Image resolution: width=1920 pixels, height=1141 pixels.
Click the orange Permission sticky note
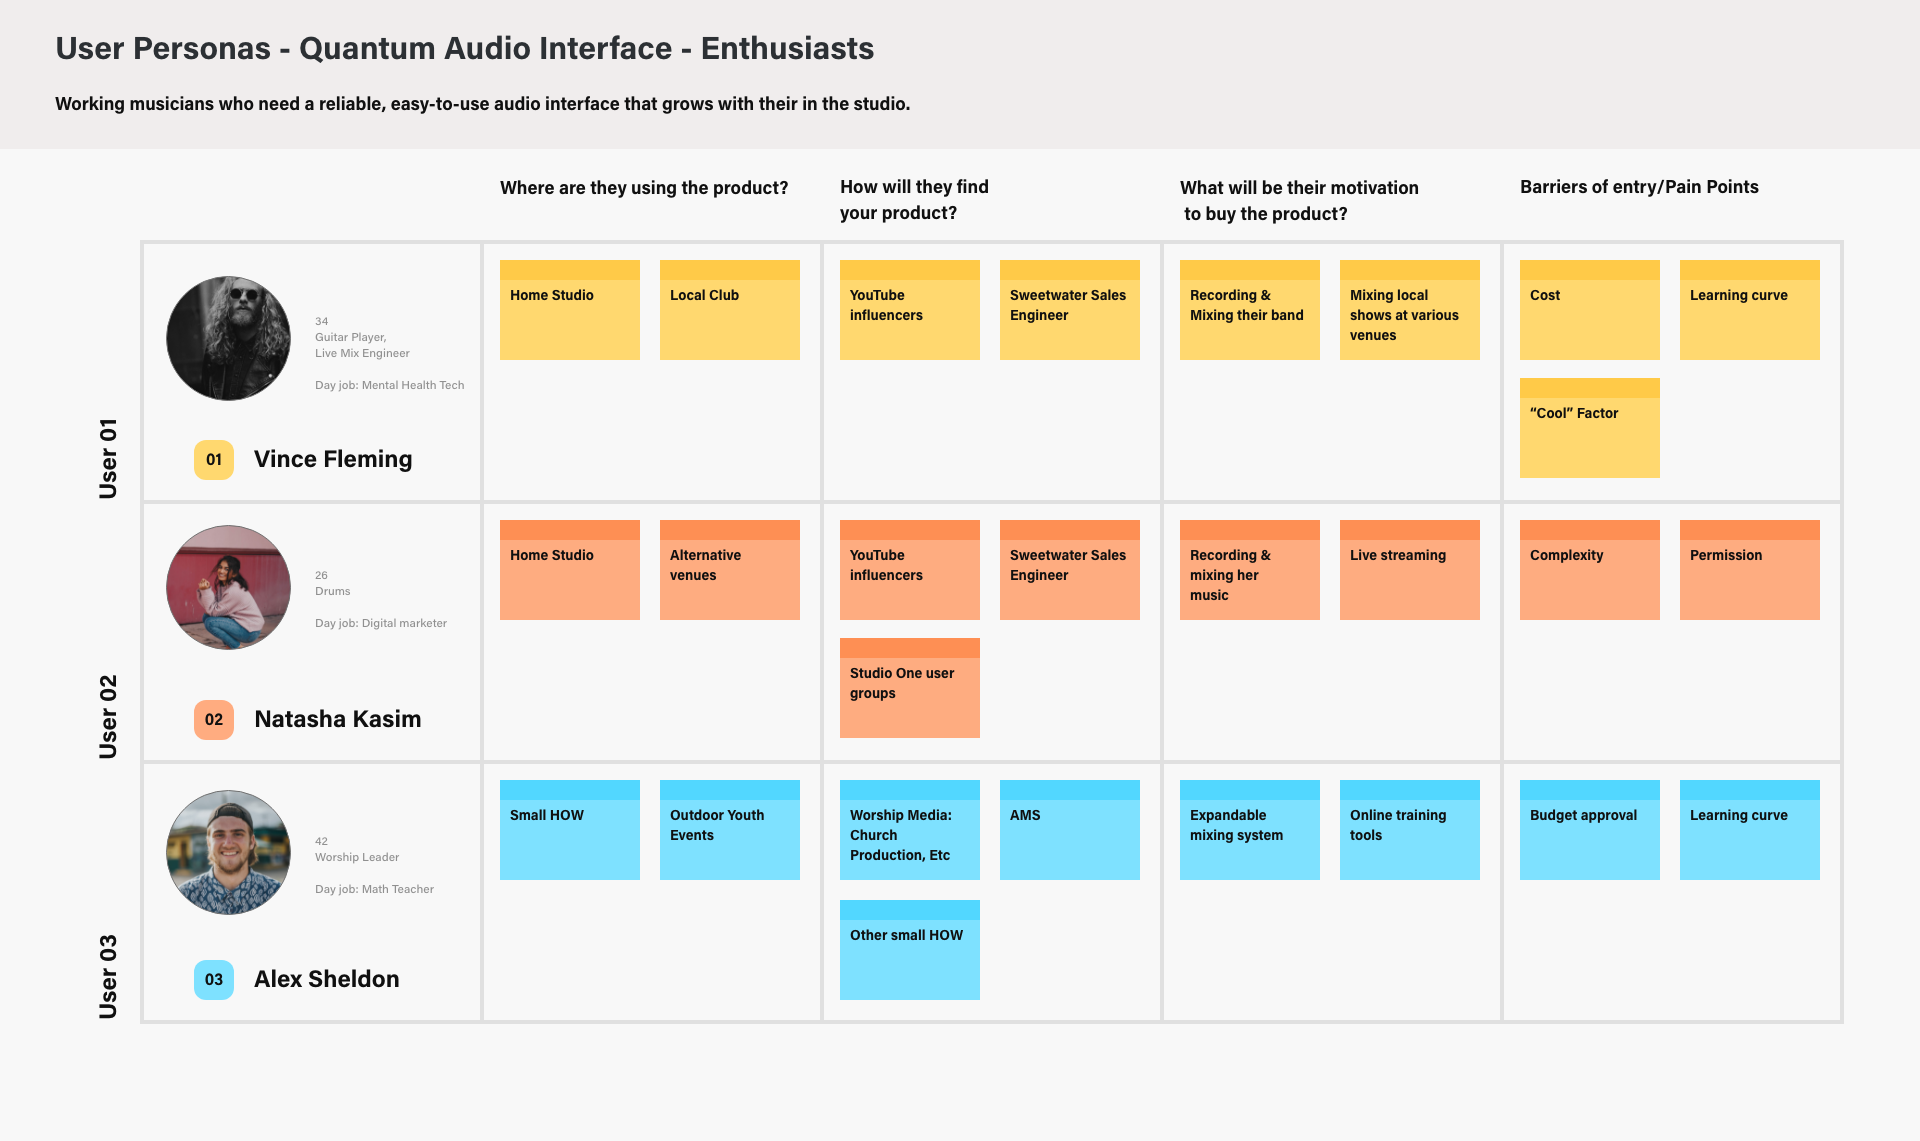coord(1749,570)
